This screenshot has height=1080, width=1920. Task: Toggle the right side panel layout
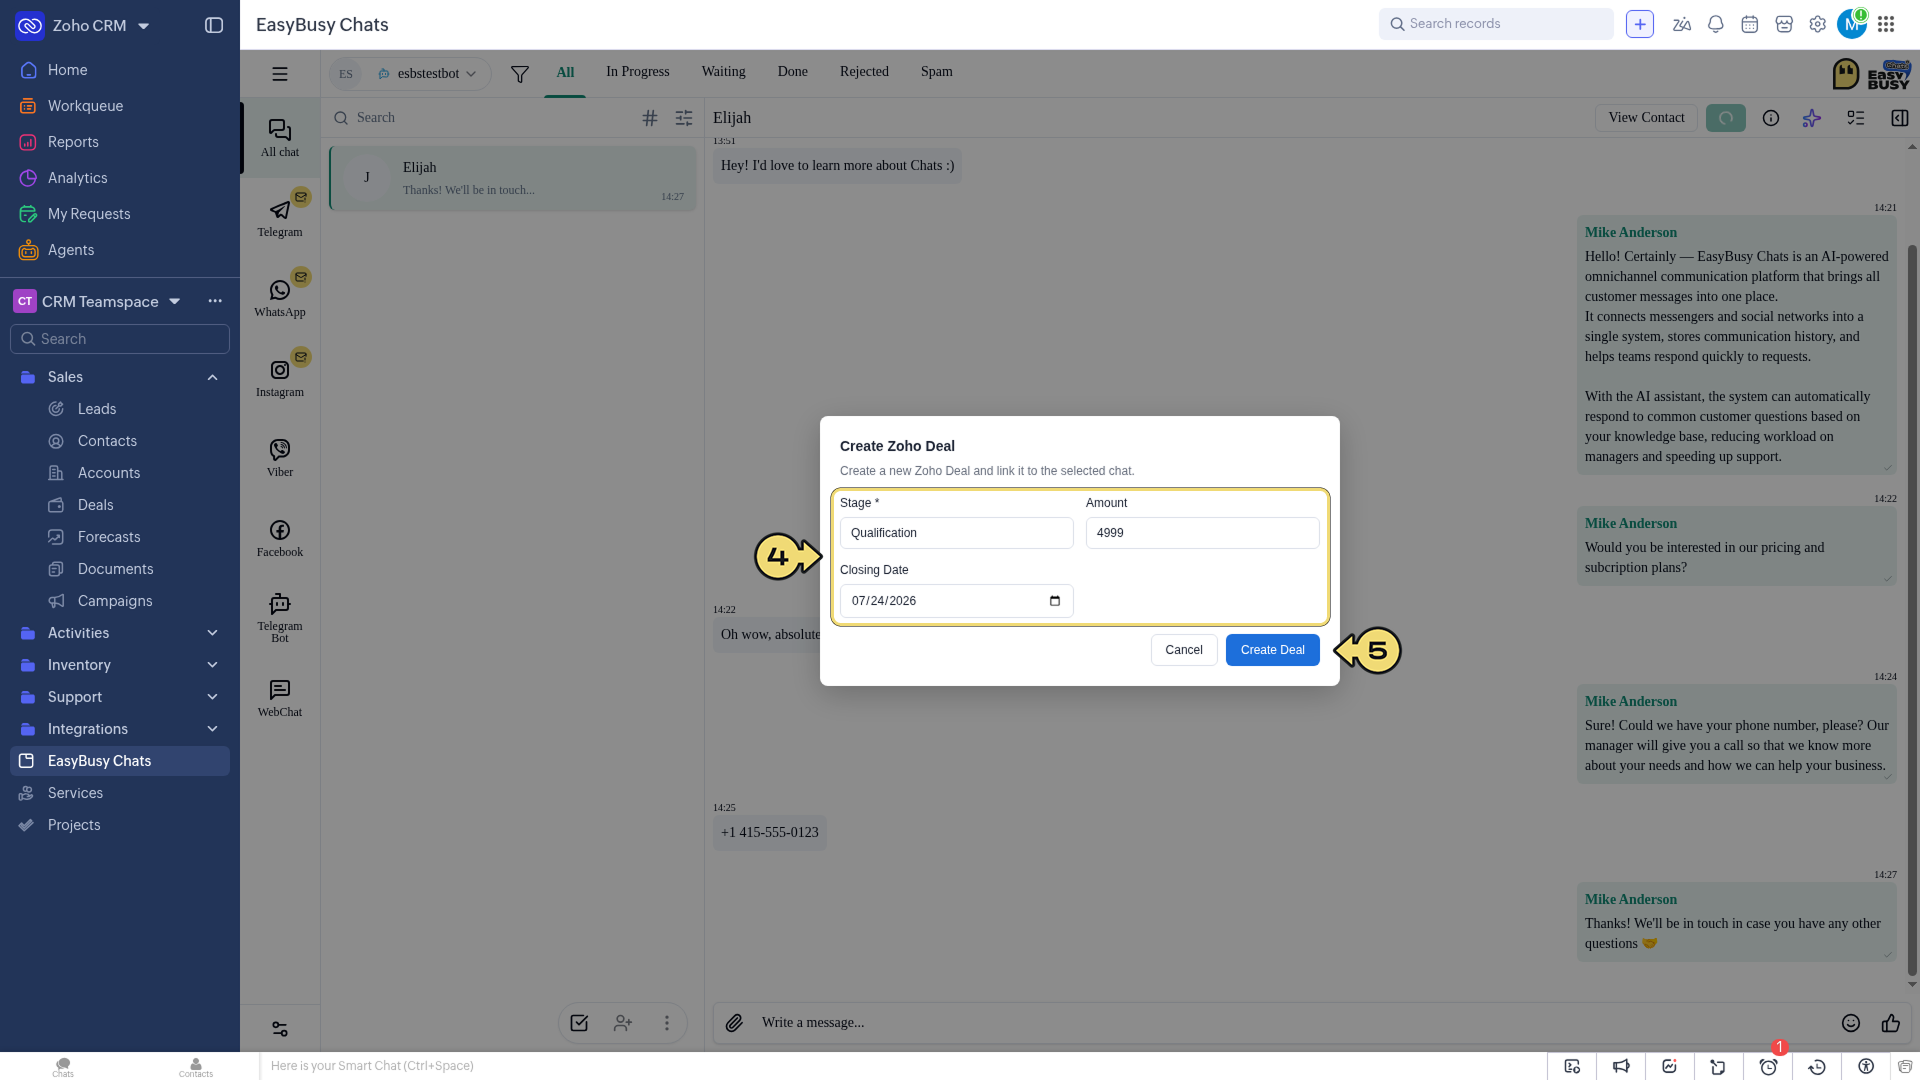pos(1900,118)
